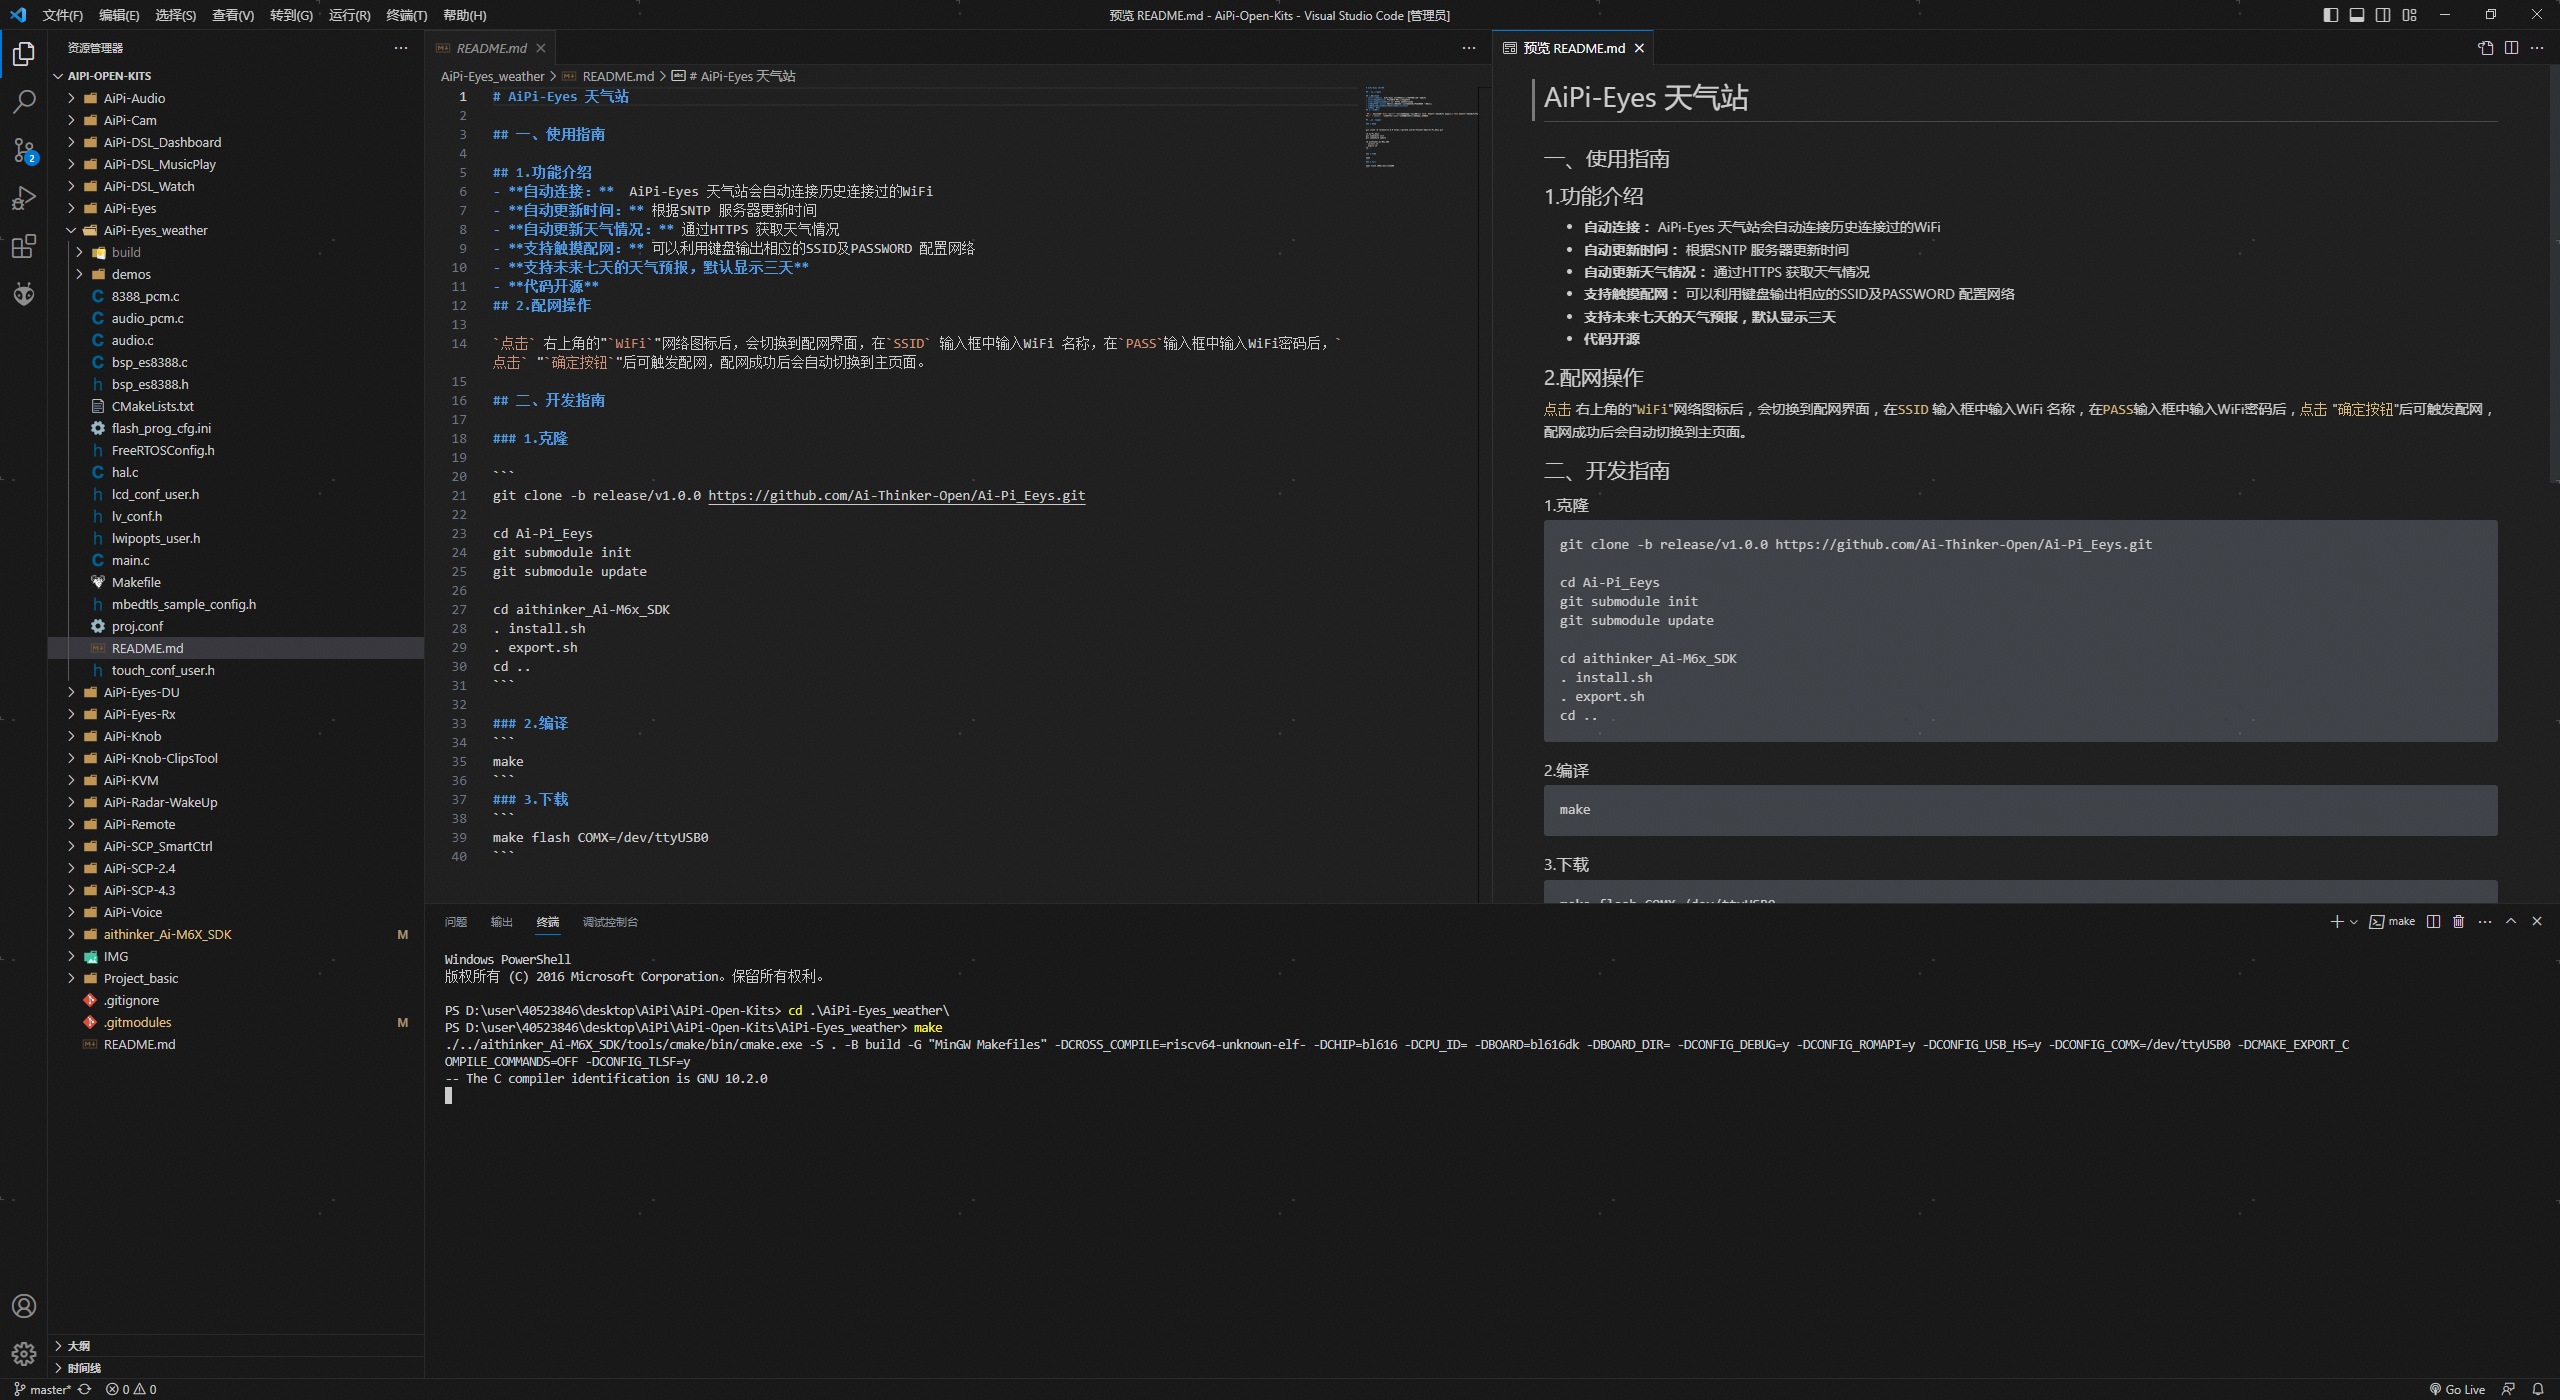This screenshot has height=1400, width=2560.
Task: Expand the aithinker_Ai-M6X_SDK folder
Action: (236, 934)
